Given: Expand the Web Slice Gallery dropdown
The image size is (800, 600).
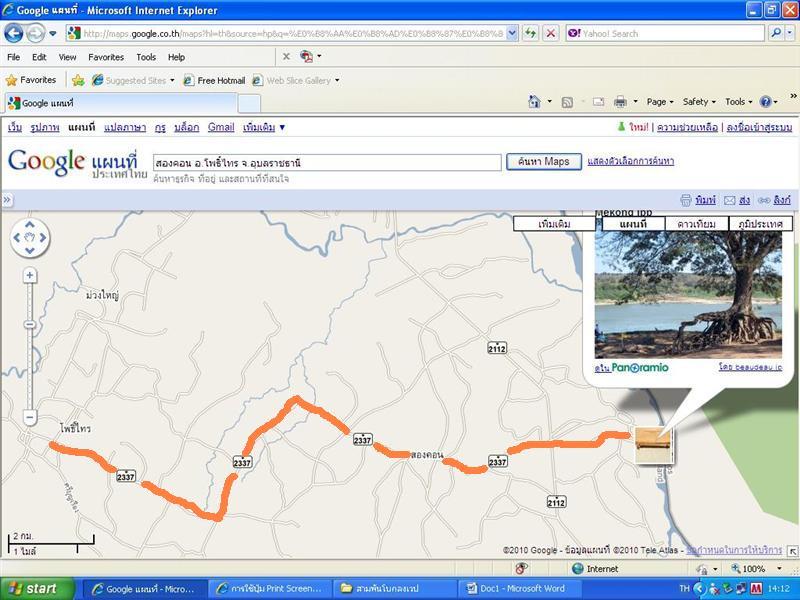Looking at the screenshot, I should click(337, 81).
